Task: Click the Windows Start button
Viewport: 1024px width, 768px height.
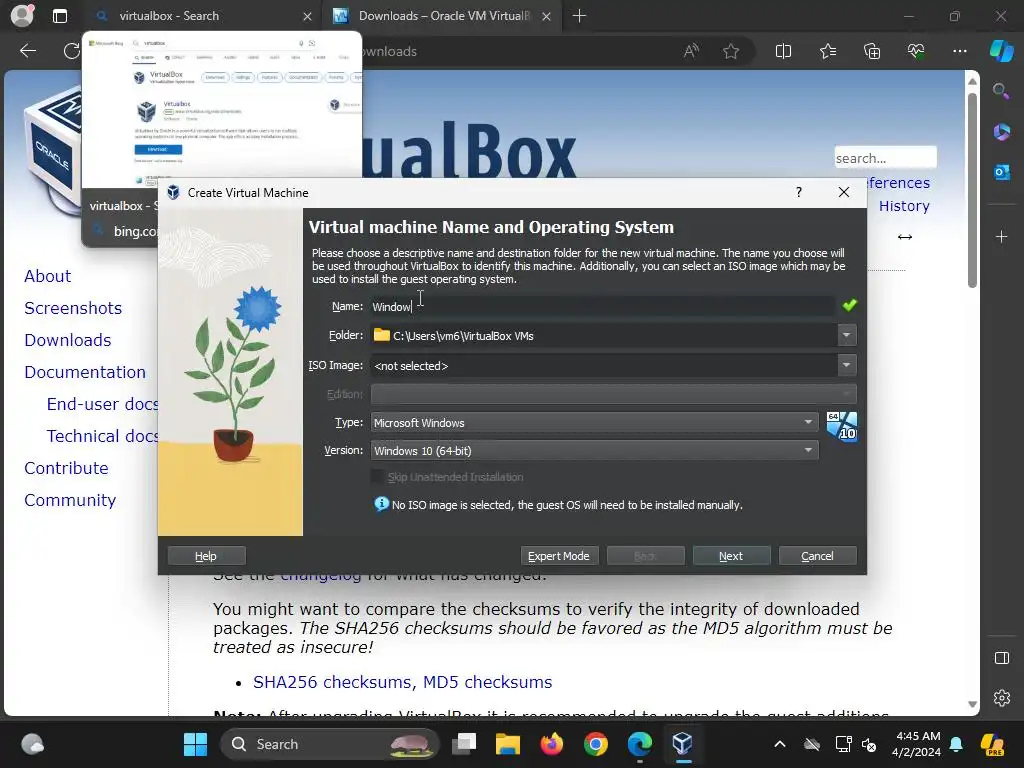Action: [x=195, y=744]
